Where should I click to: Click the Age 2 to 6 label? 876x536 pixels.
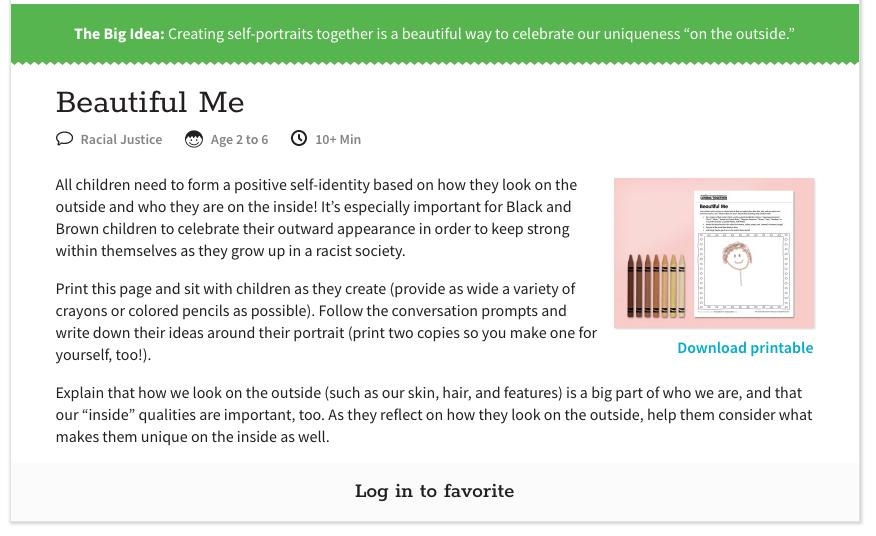(x=239, y=140)
